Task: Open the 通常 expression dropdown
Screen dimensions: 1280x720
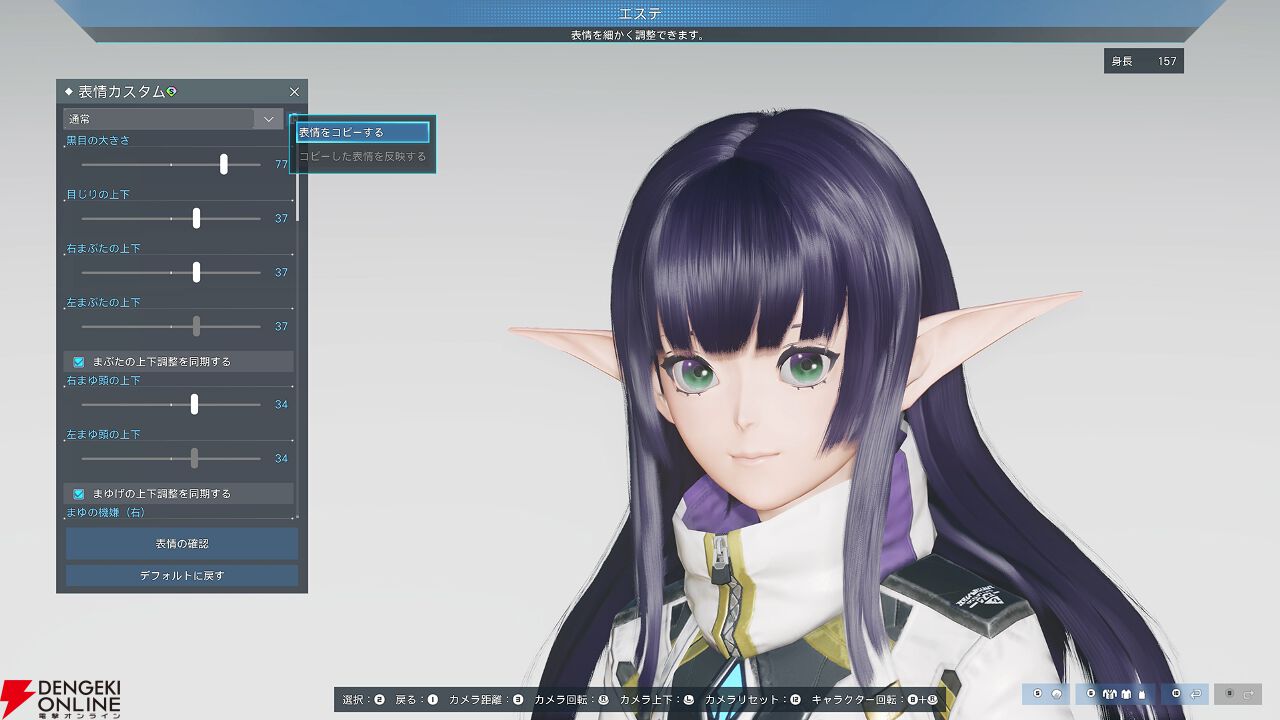Action: click(173, 119)
